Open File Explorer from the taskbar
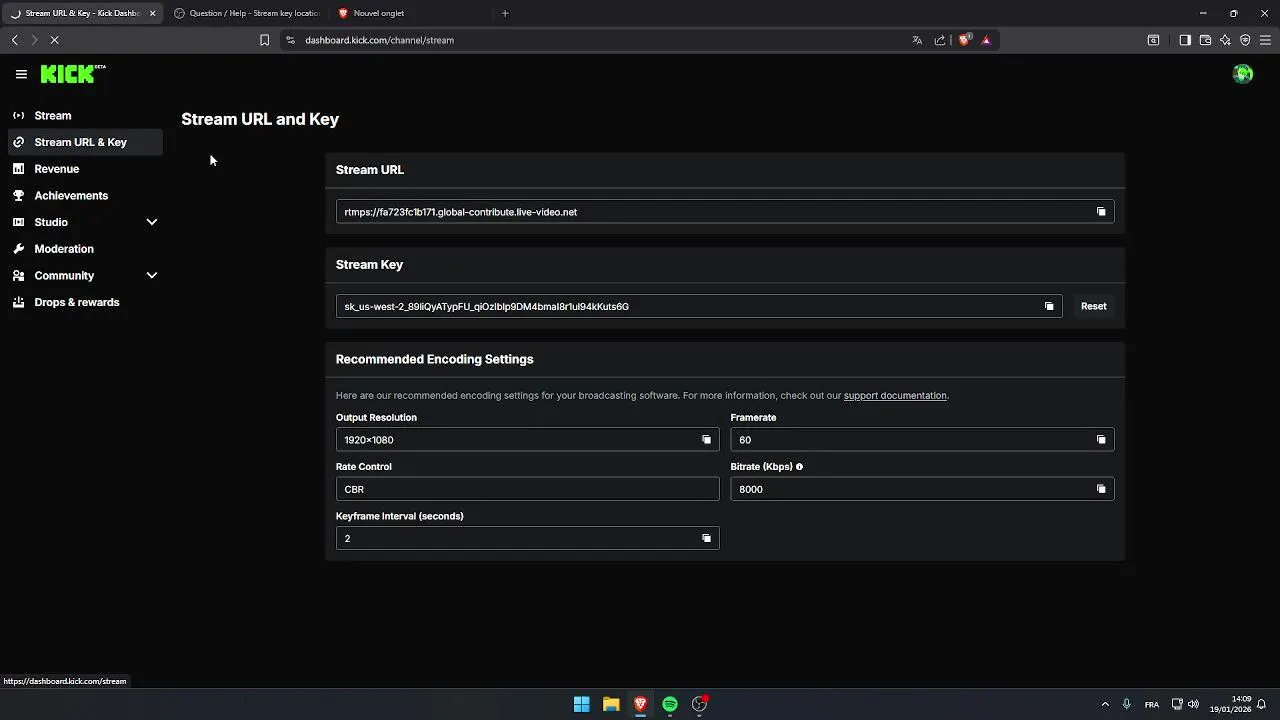 (611, 704)
